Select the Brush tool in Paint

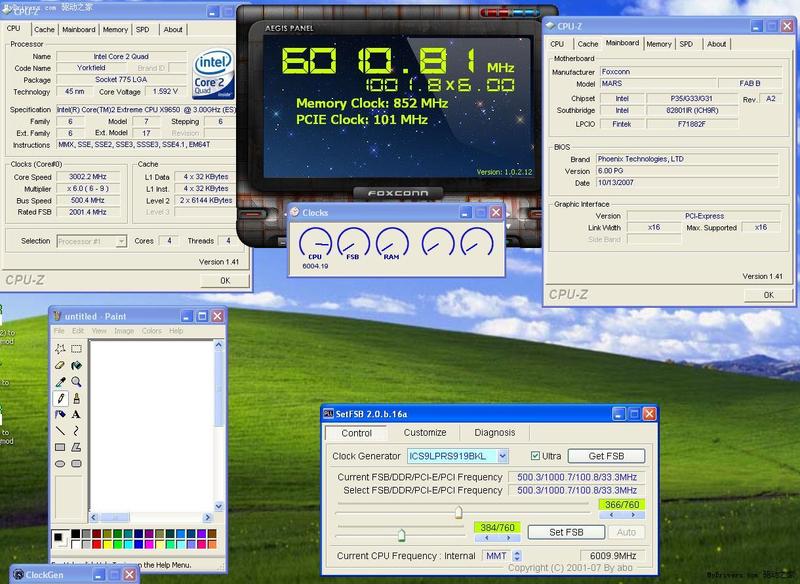(x=77, y=398)
